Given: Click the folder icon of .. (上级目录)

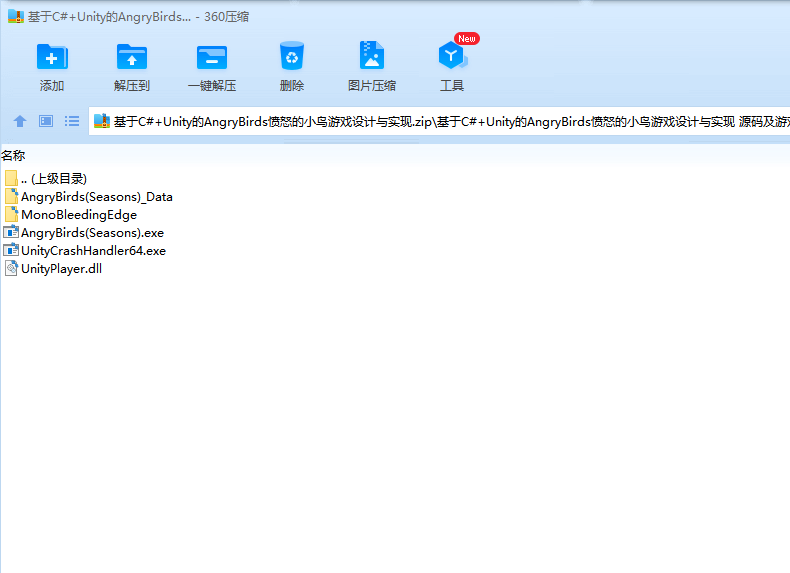Looking at the screenshot, I should pos(11,178).
